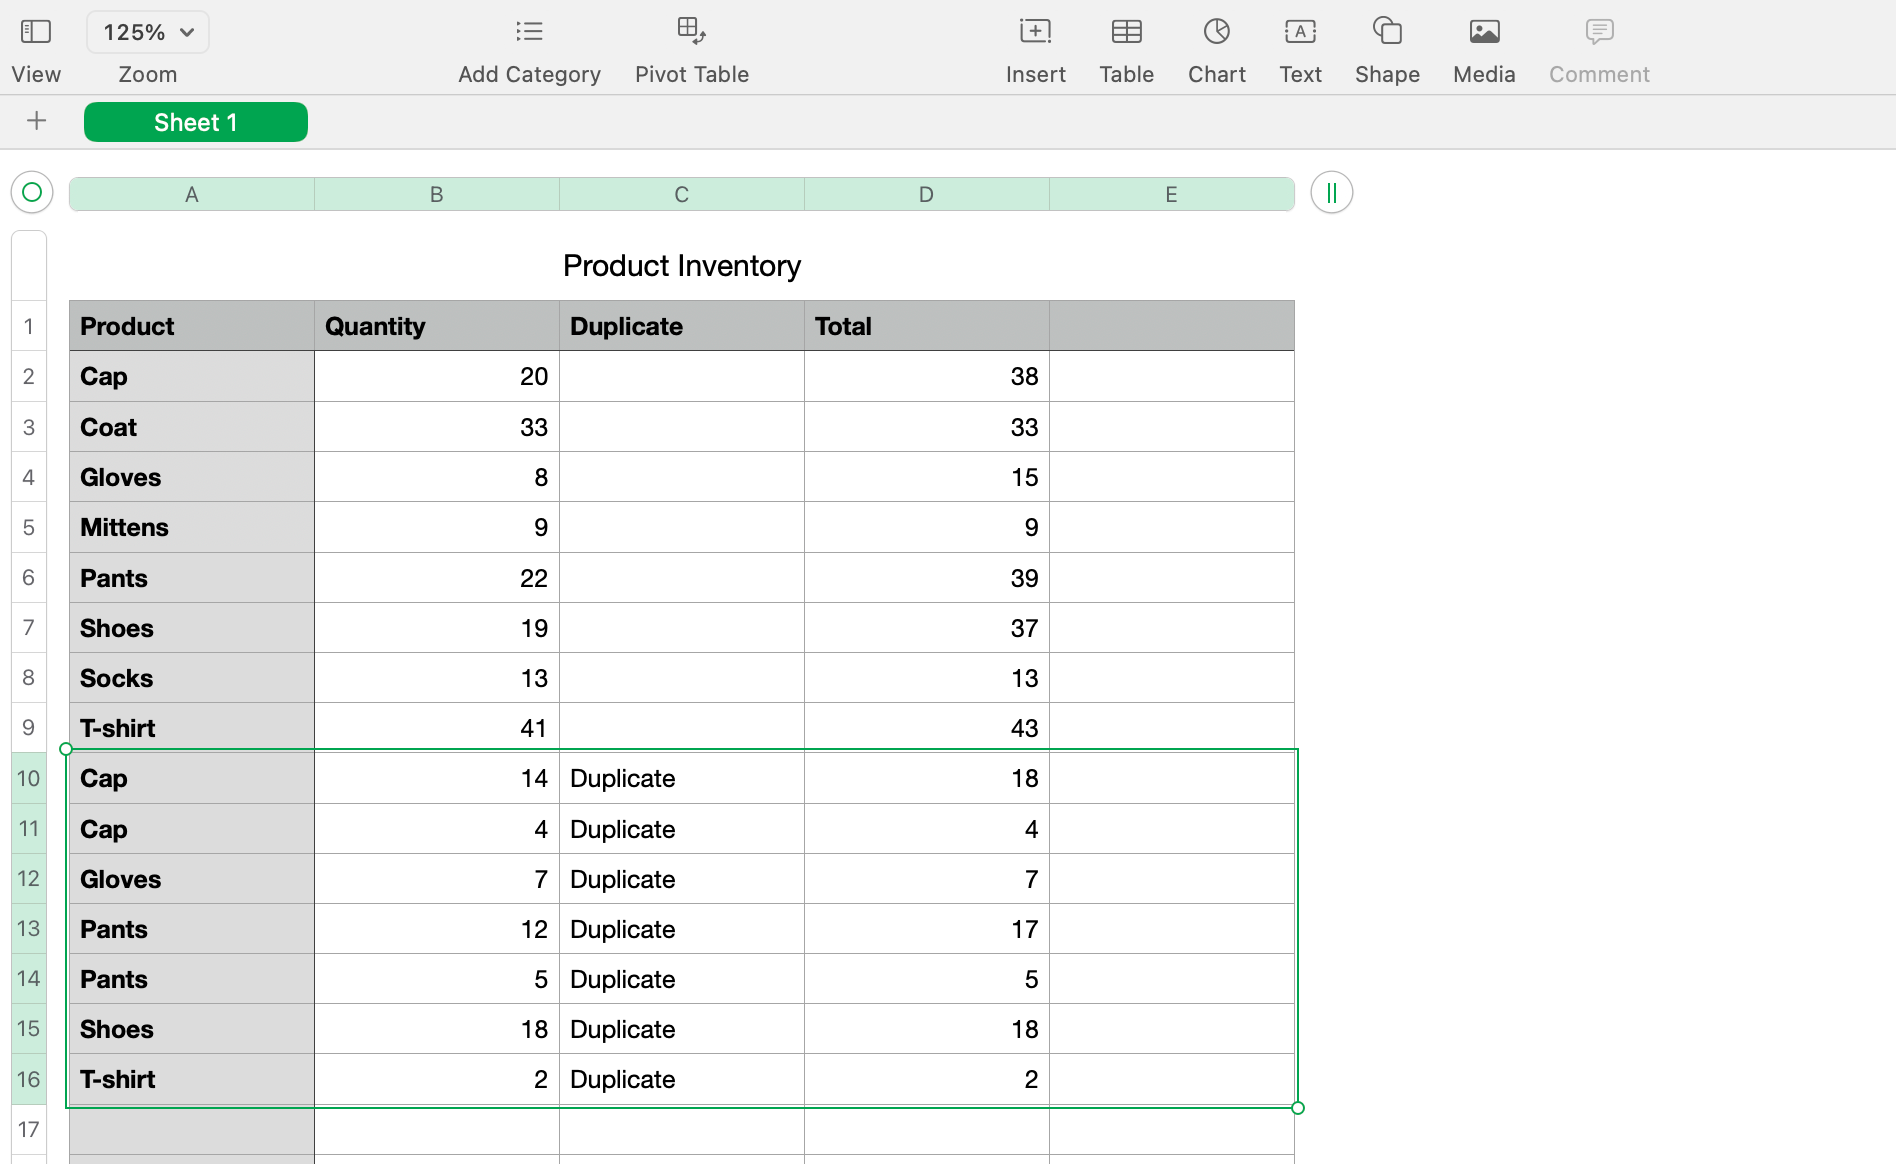Screen dimensions: 1896x1164
Task: Add a new sheet with plus button
Action: pos(36,120)
